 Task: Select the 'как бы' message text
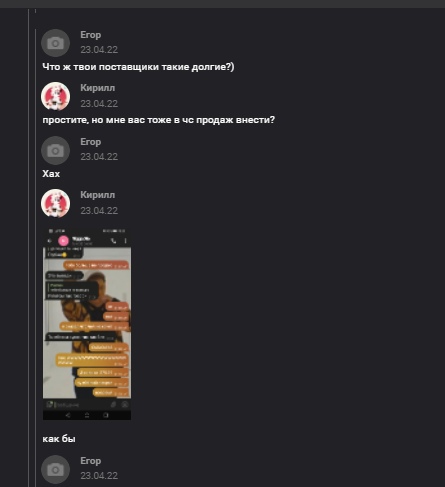pos(59,439)
